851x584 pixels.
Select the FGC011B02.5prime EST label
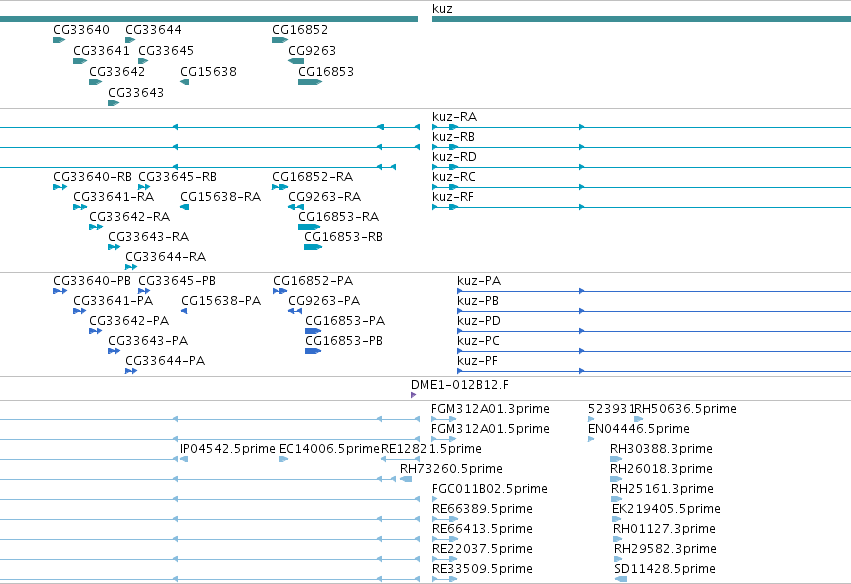490,489
